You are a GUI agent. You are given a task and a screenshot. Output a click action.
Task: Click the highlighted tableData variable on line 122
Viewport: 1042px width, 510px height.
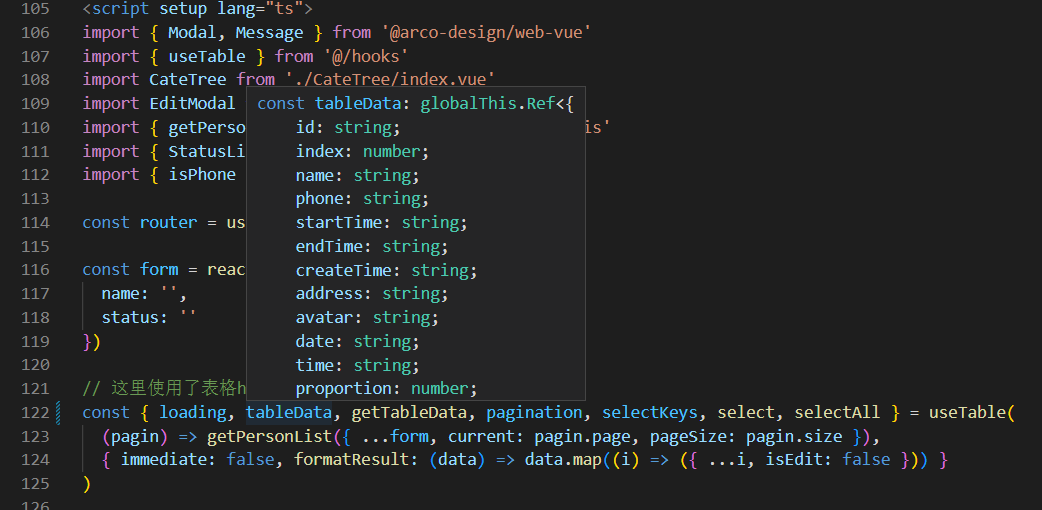pos(289,413)
